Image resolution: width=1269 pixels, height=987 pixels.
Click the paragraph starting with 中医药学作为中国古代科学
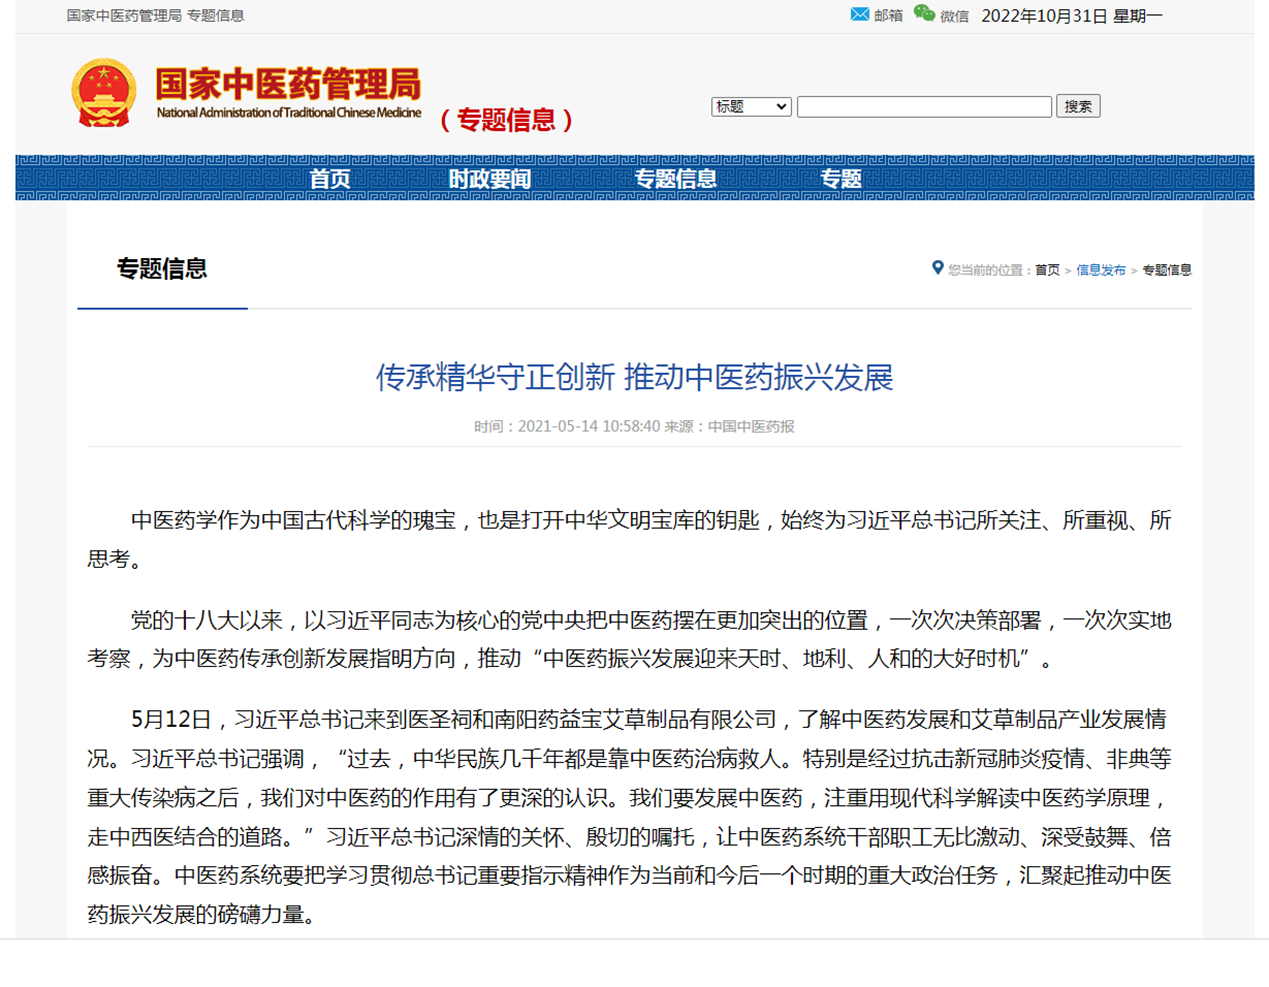click(629, 539)
